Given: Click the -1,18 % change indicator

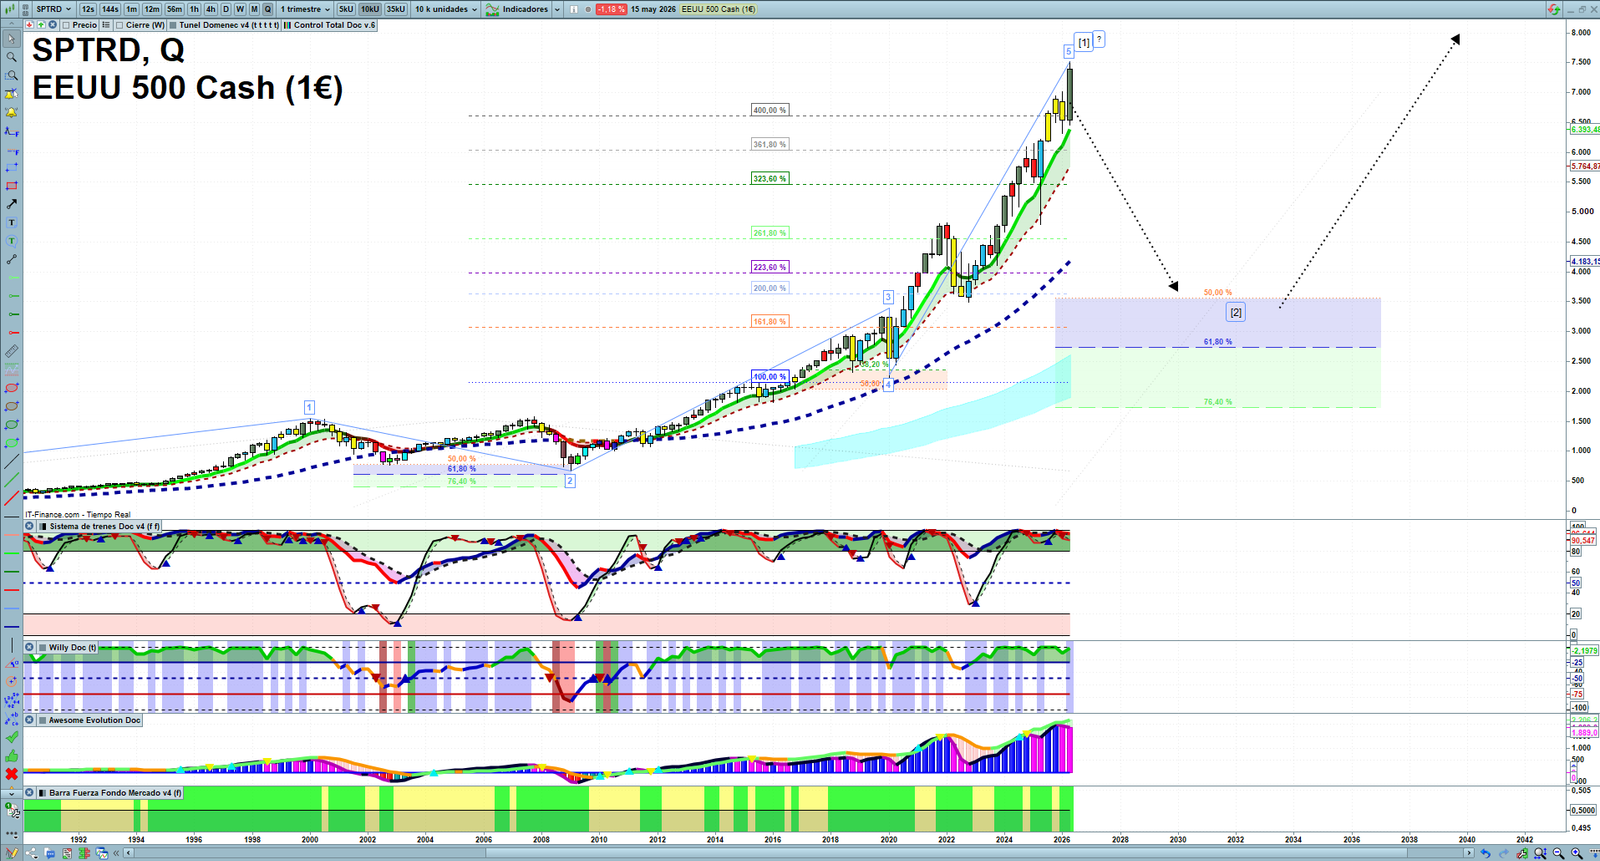Looking at the screenshot, I should point(611,9).
